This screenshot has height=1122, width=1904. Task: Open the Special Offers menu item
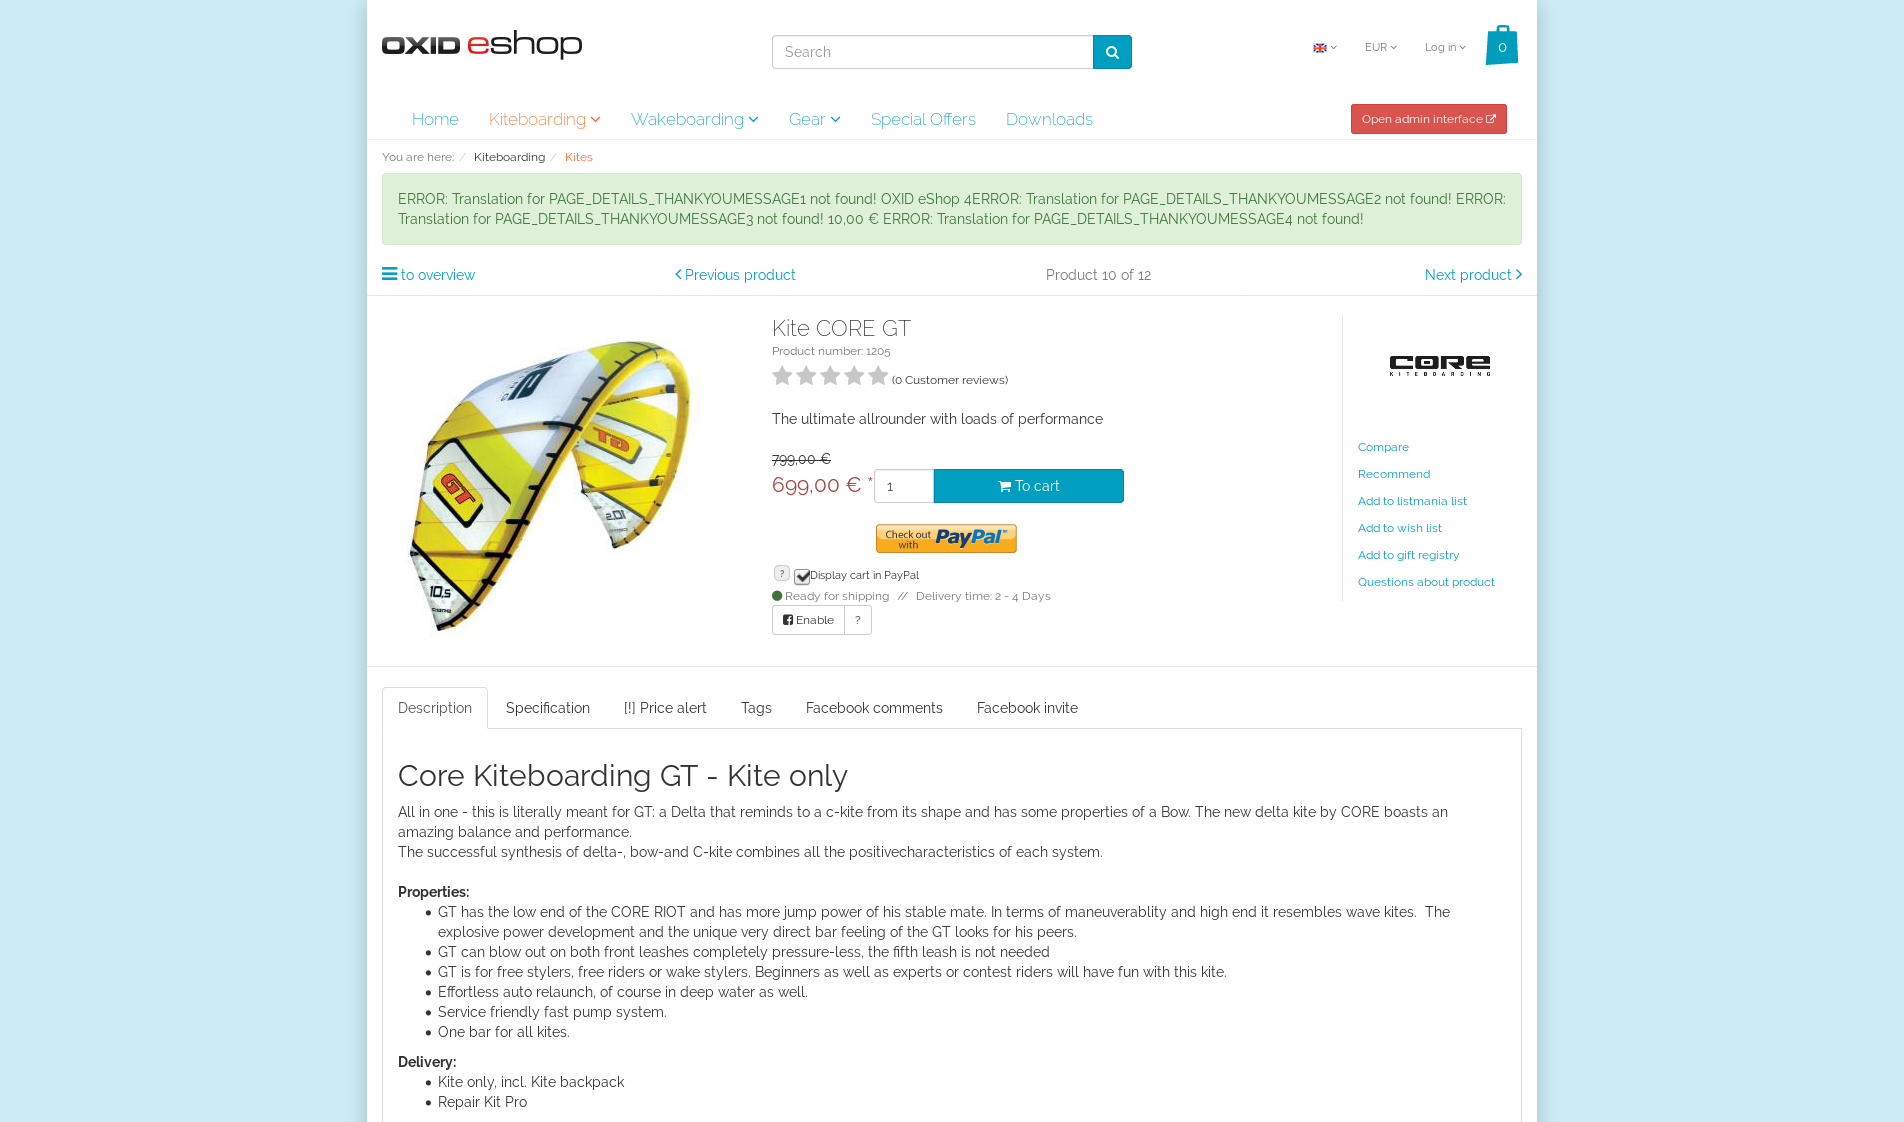[923, 119]
